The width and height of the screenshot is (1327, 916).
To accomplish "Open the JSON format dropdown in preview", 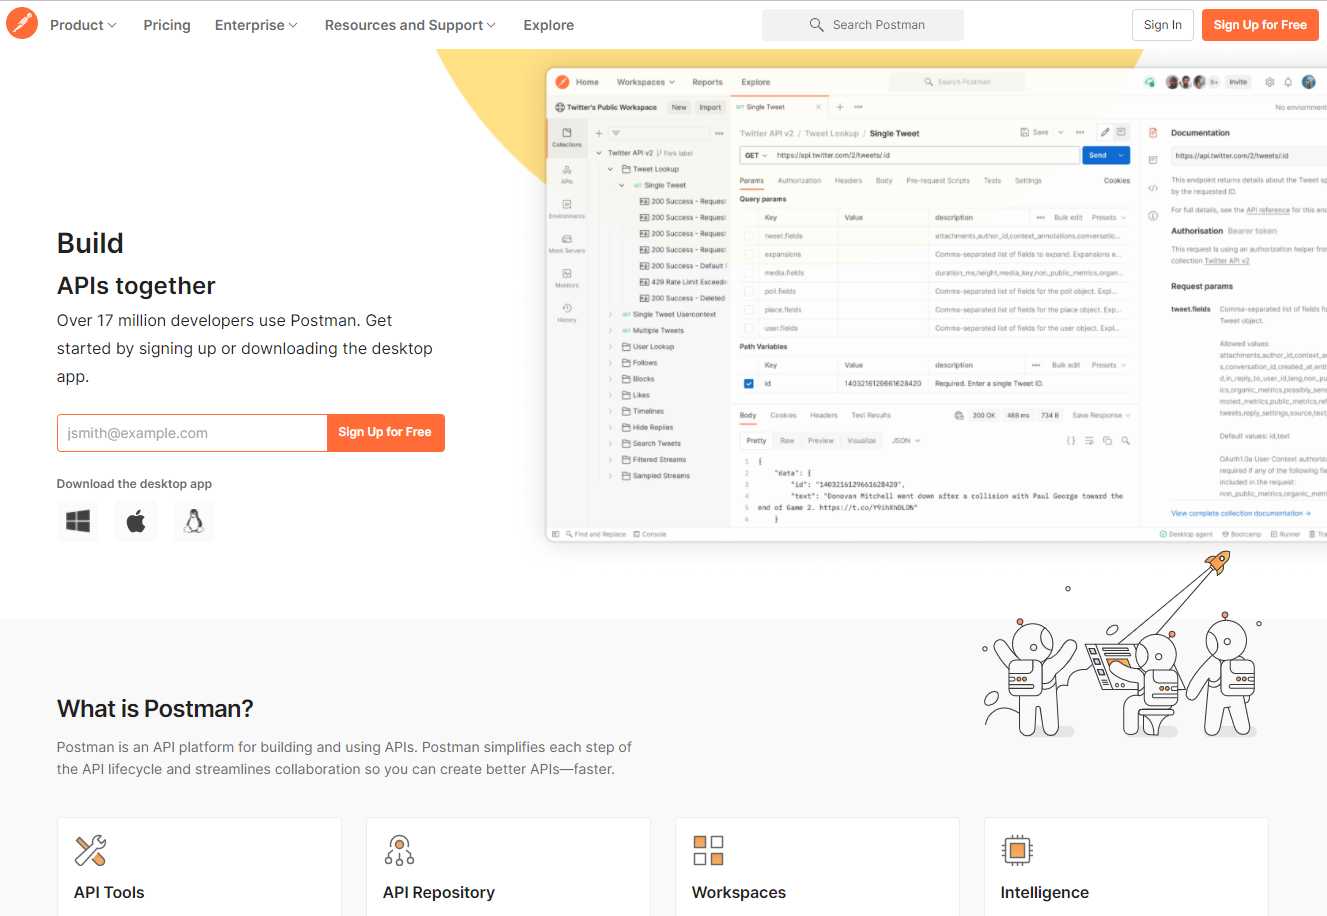I will point(906,440).
